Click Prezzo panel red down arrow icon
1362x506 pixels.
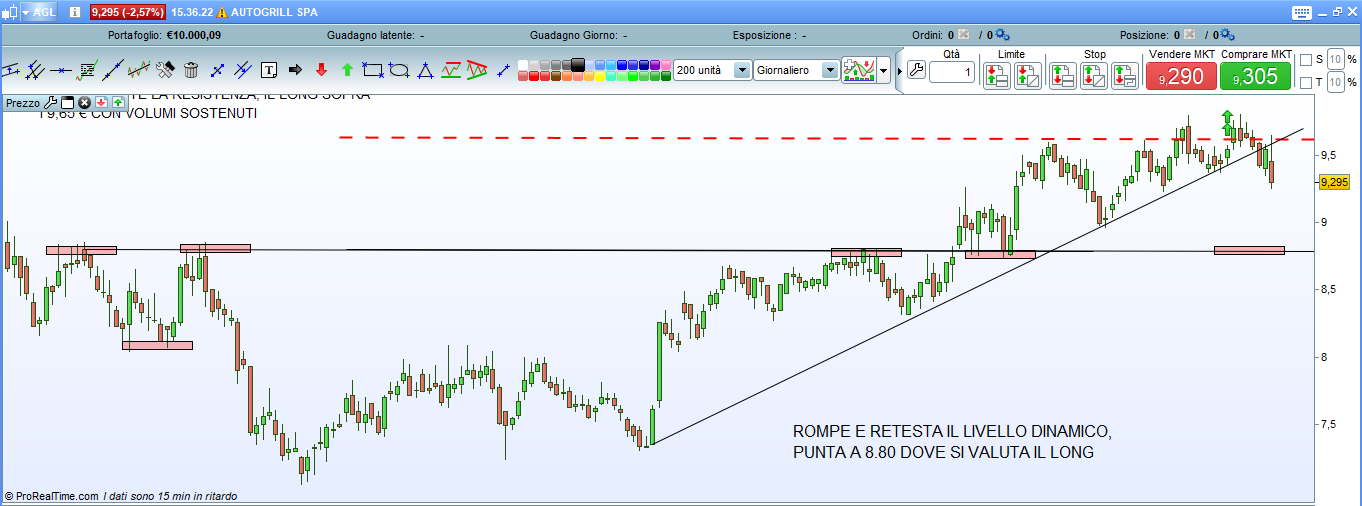[101, 102]
